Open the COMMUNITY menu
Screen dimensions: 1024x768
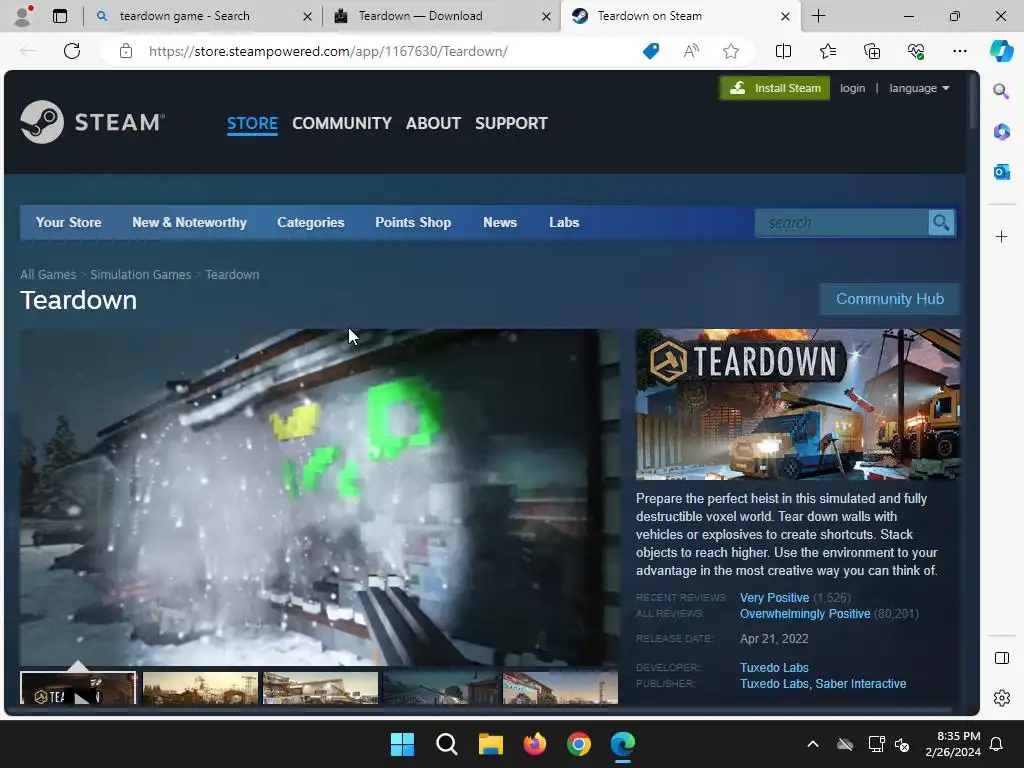342,123
